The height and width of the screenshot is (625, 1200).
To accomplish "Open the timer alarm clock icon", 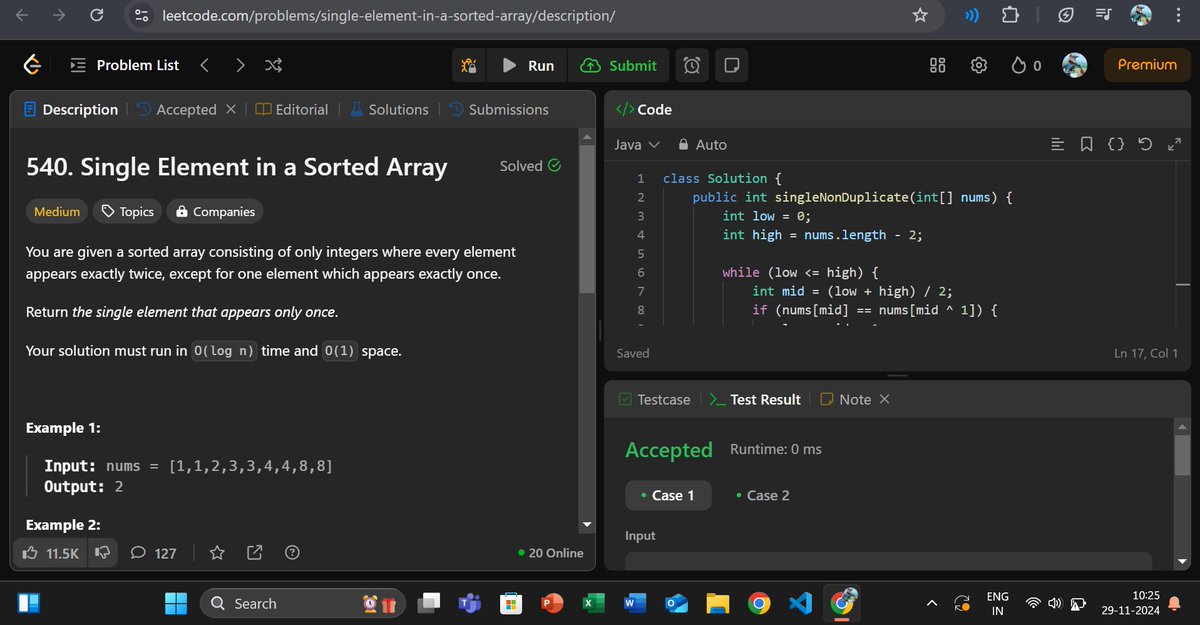I will click(x=691, y=65).
